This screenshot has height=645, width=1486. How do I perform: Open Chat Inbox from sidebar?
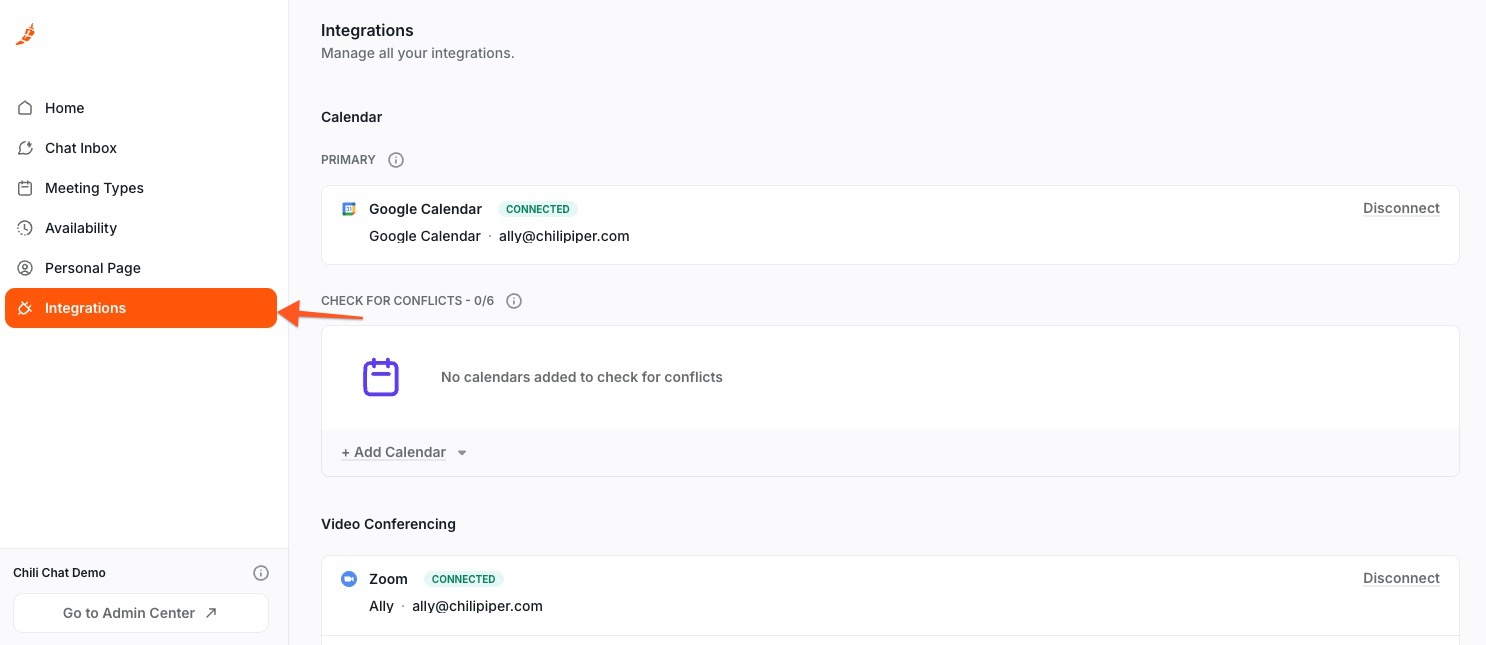tap(80, 148)
